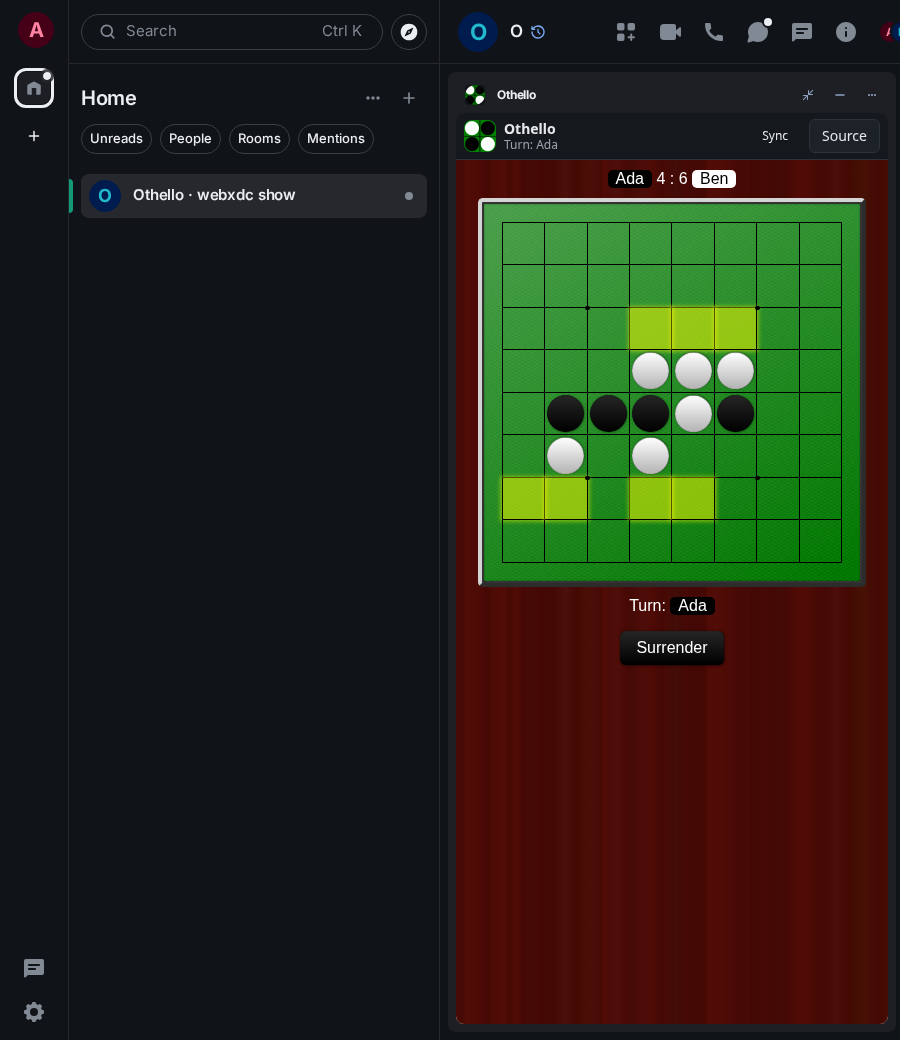Click white disc between black discs in row 5
The image size is (900, 1040).
pyautogui.click(x=693, y=413)
